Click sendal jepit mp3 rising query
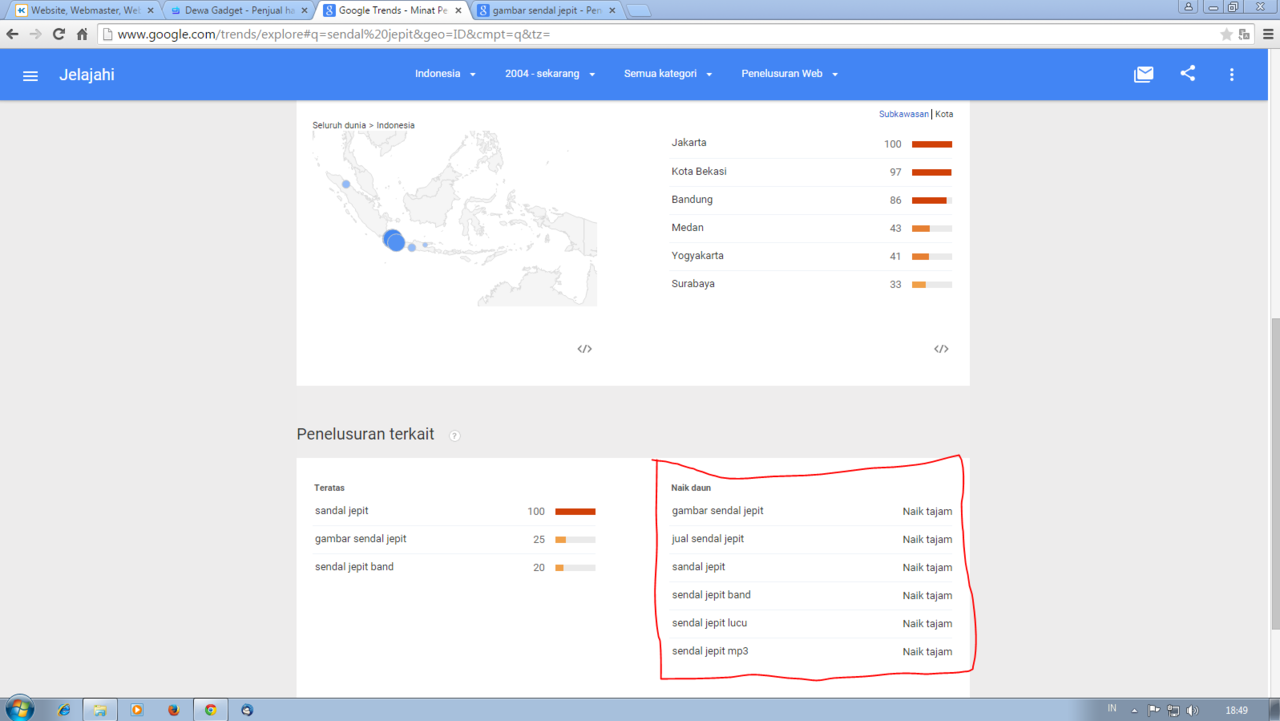The image size is (1280, 721). pyautogui.click(x=710, y=651)
